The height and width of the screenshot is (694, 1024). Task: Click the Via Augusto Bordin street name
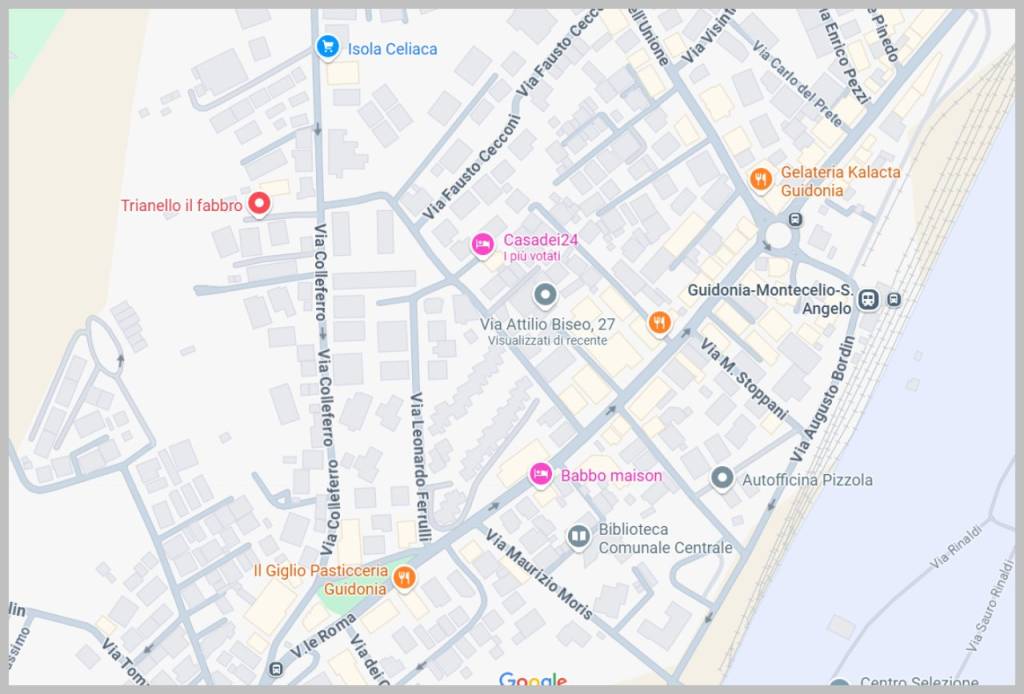pos(823,399)
